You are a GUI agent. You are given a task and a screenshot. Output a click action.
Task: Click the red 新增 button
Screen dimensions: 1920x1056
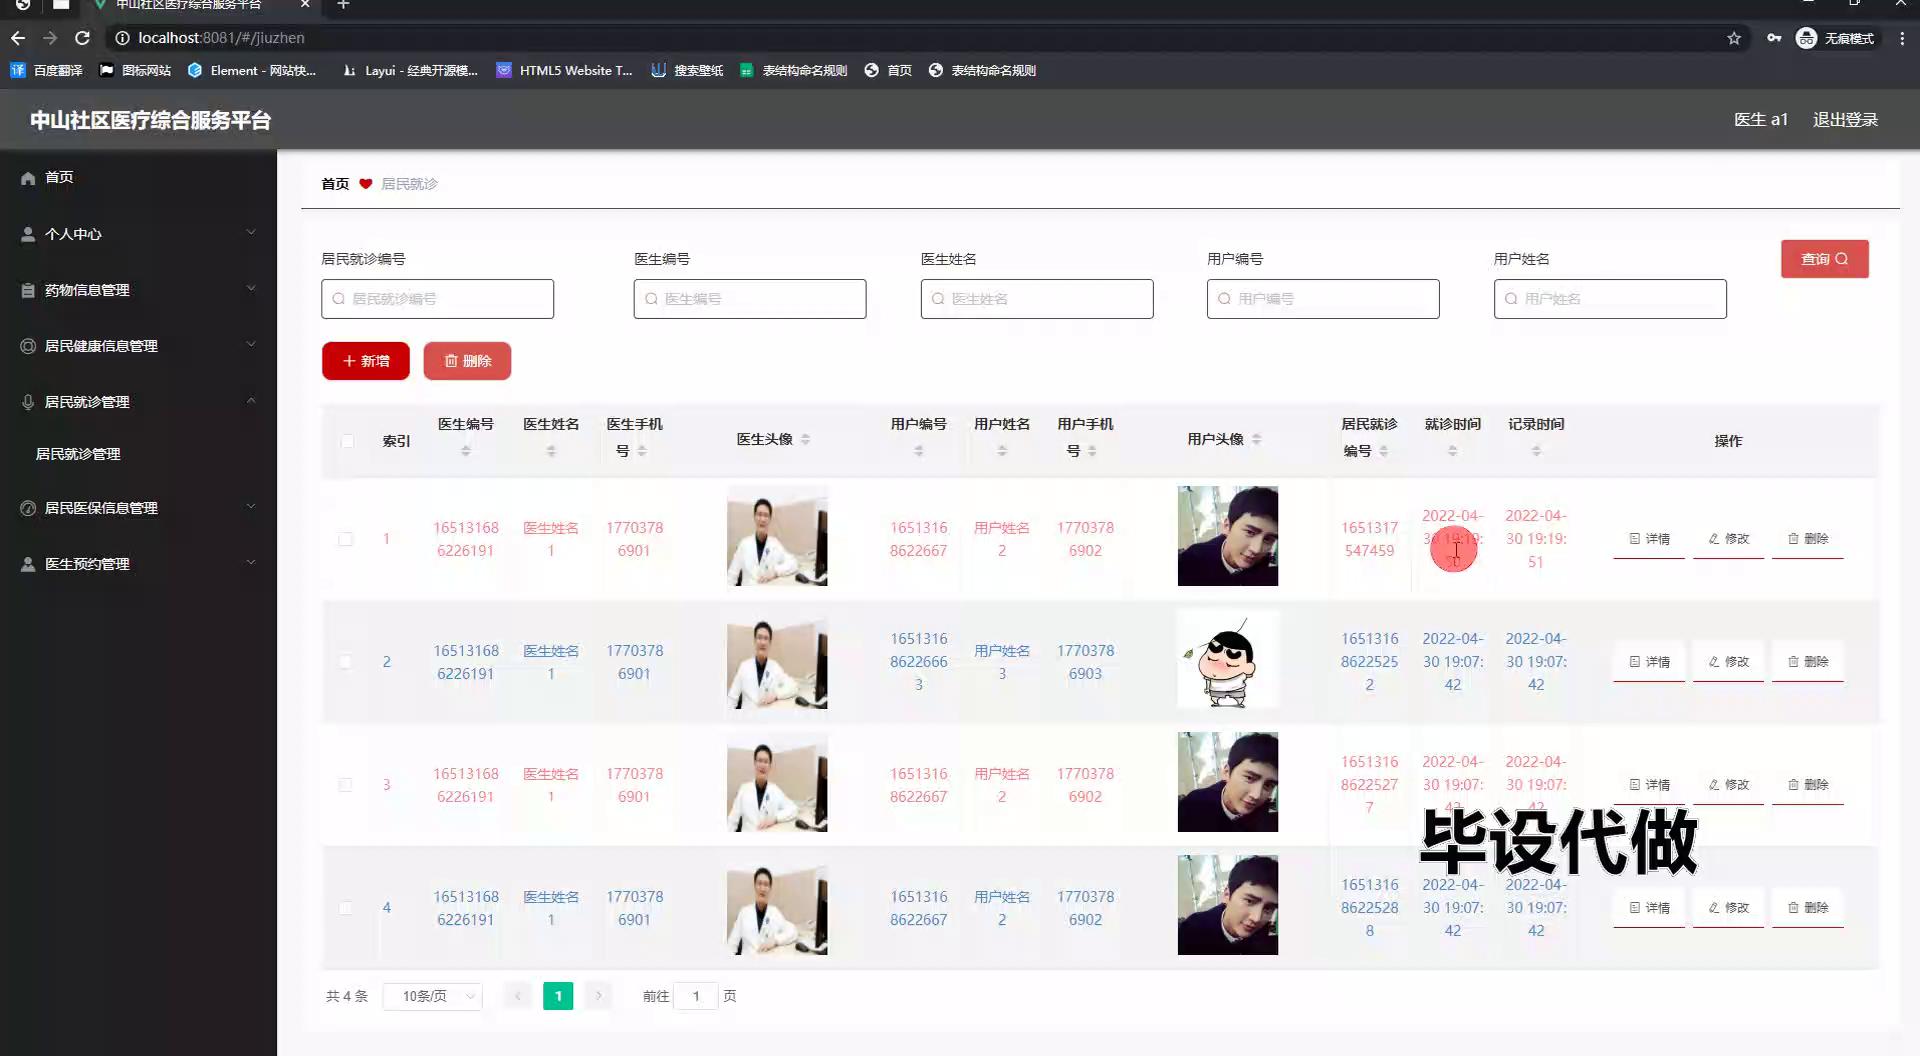pos(365,361)
